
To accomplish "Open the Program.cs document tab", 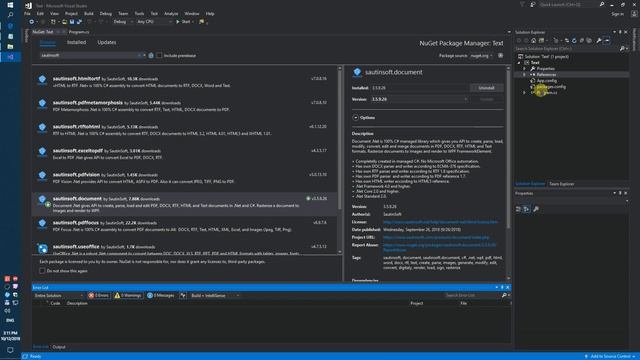I will (x=79, y=32).
